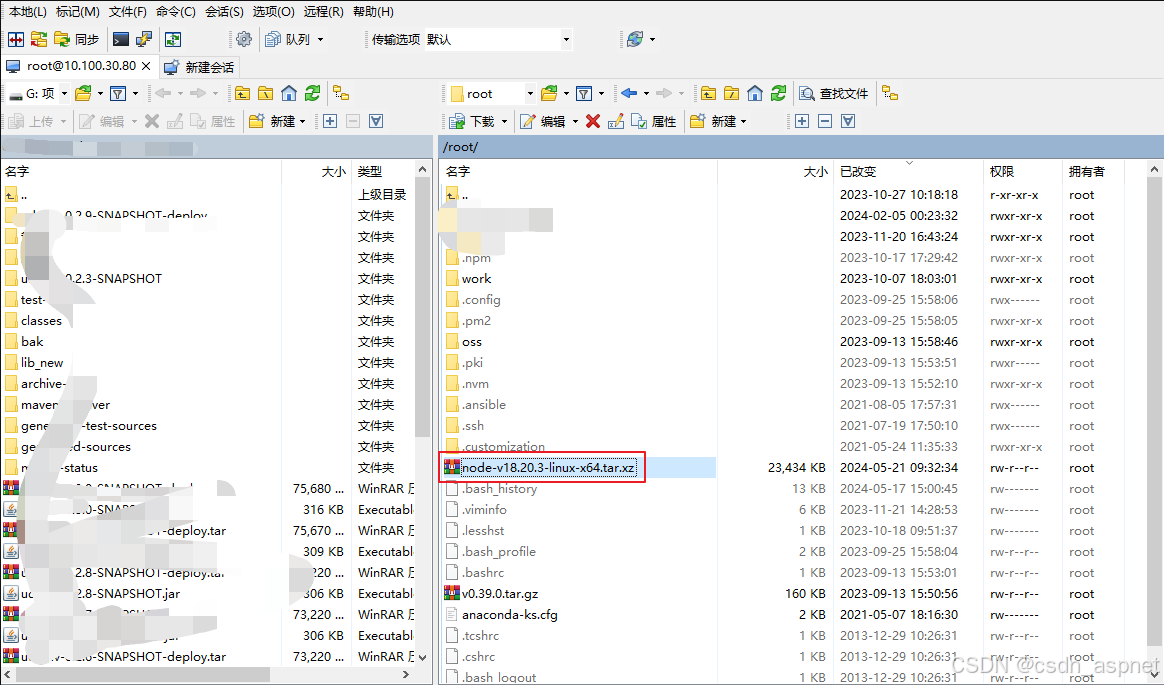Screen dimensions: 1164x685
Task: Expand the 队列 dropdown arrow
Action: [x=321, y=39]
